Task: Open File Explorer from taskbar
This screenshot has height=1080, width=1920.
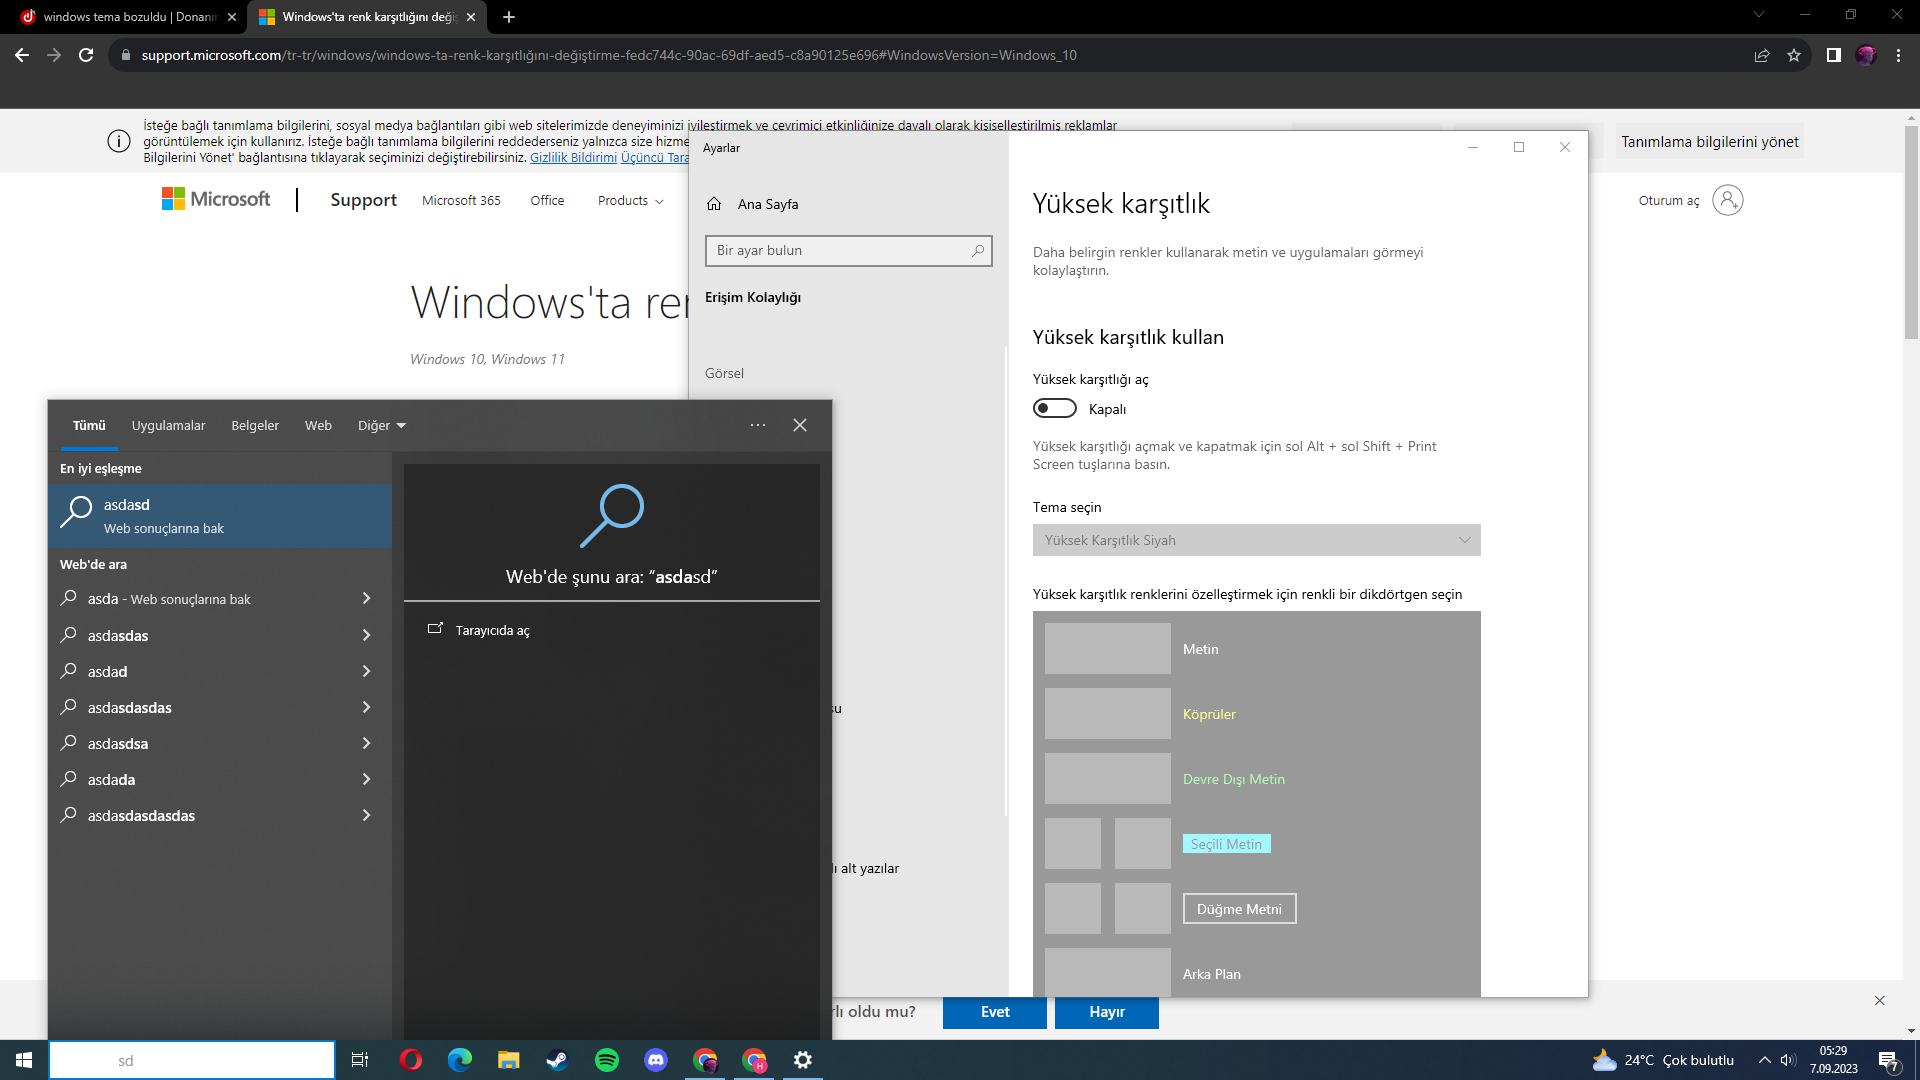Action: pyautogui.click(x=508, y=1060)
